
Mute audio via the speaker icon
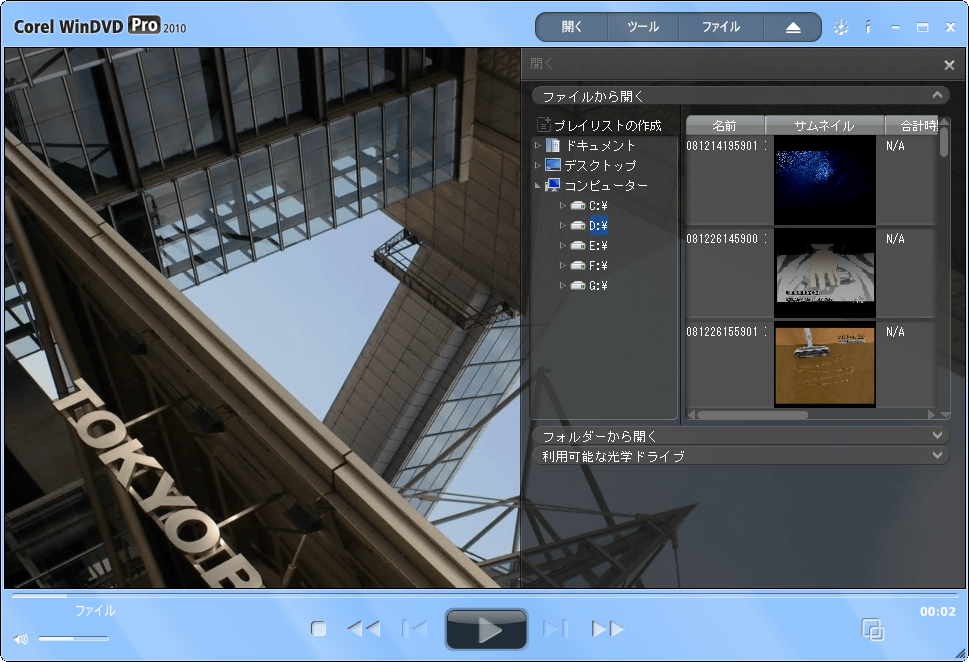(x=20, y=639)
